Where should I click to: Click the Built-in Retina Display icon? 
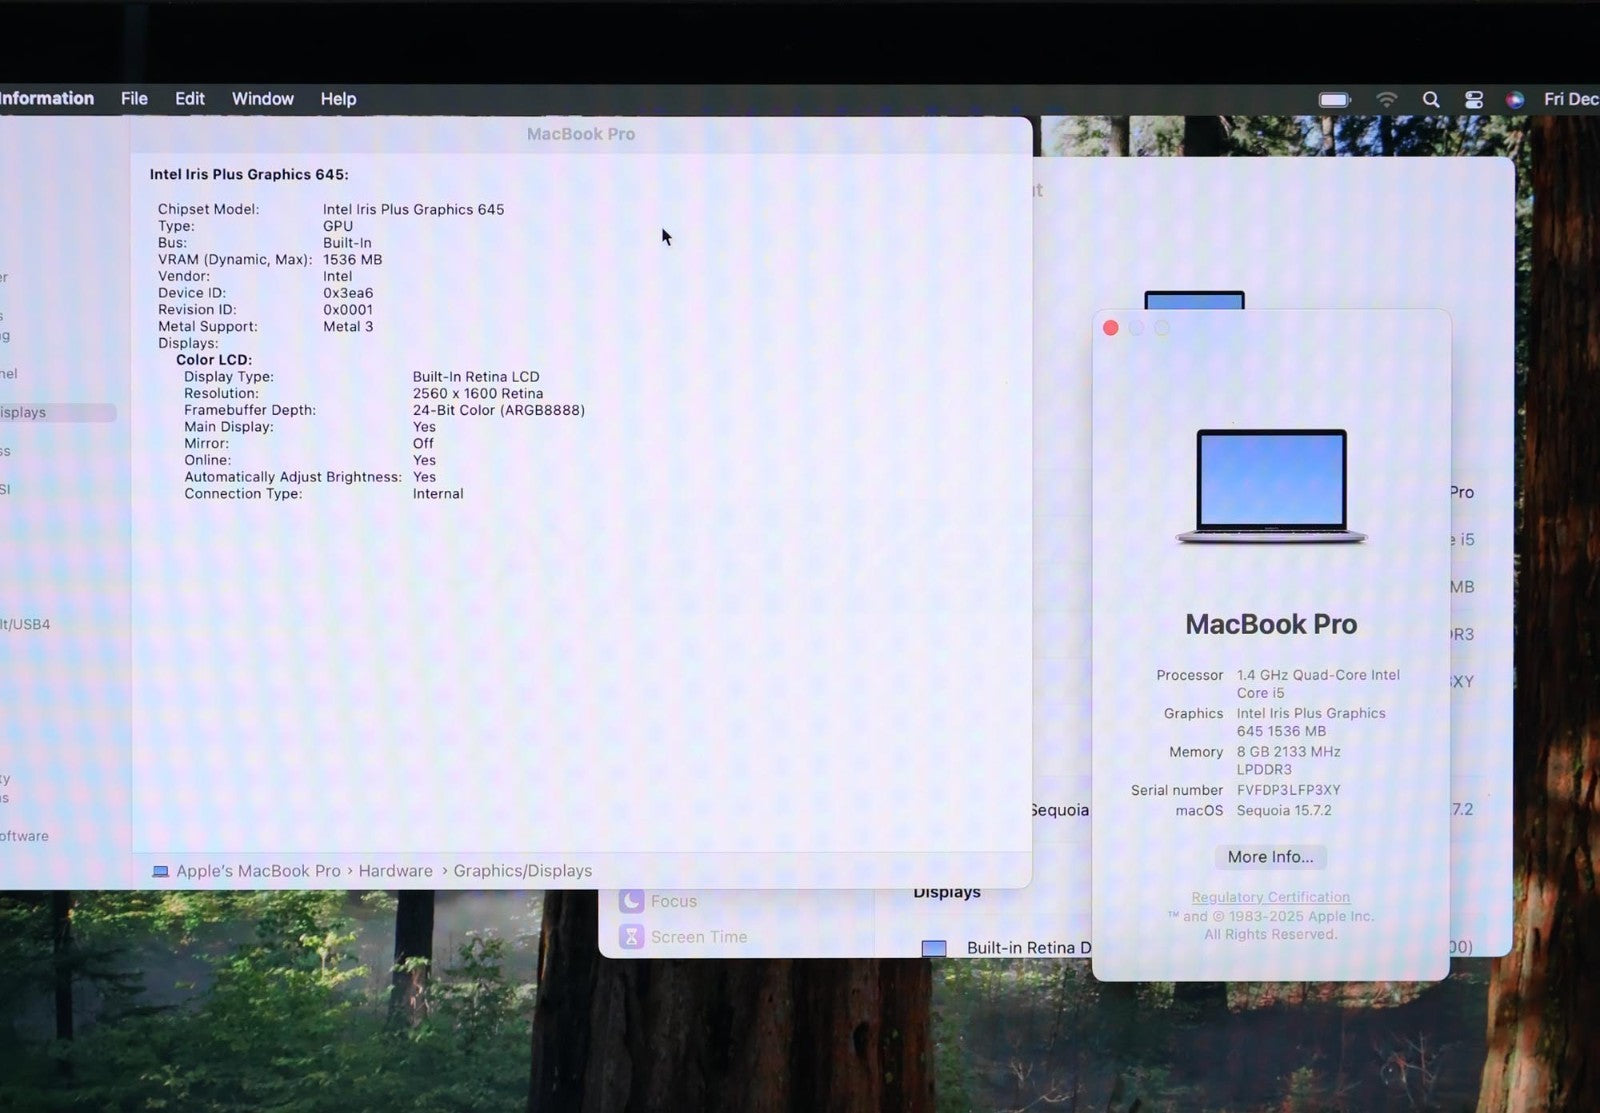point(934,948)
